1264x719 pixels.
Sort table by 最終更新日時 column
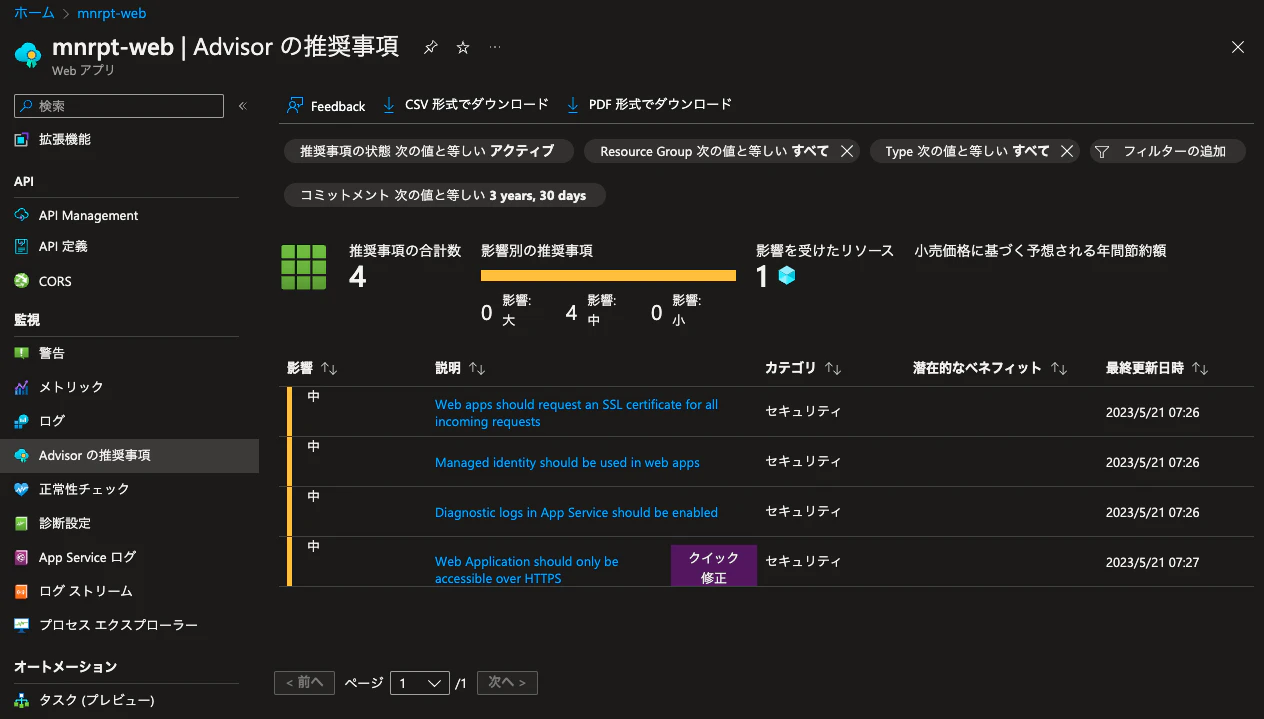pyautogui.click(x=1158, y=368)
